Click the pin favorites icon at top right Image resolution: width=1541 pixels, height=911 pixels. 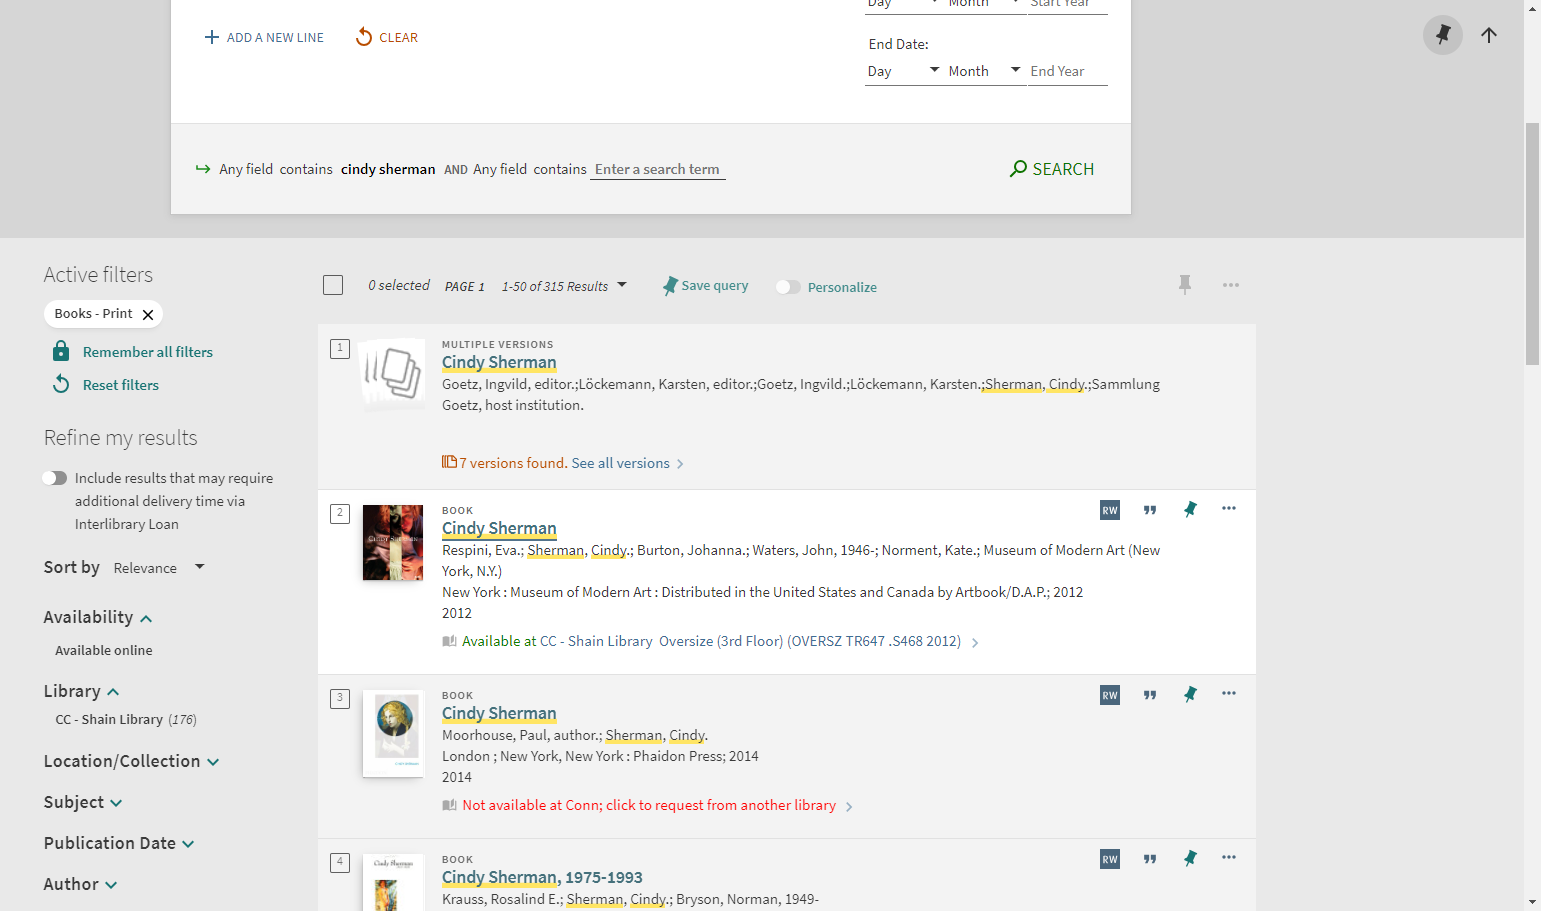[x=1442, y=35]
